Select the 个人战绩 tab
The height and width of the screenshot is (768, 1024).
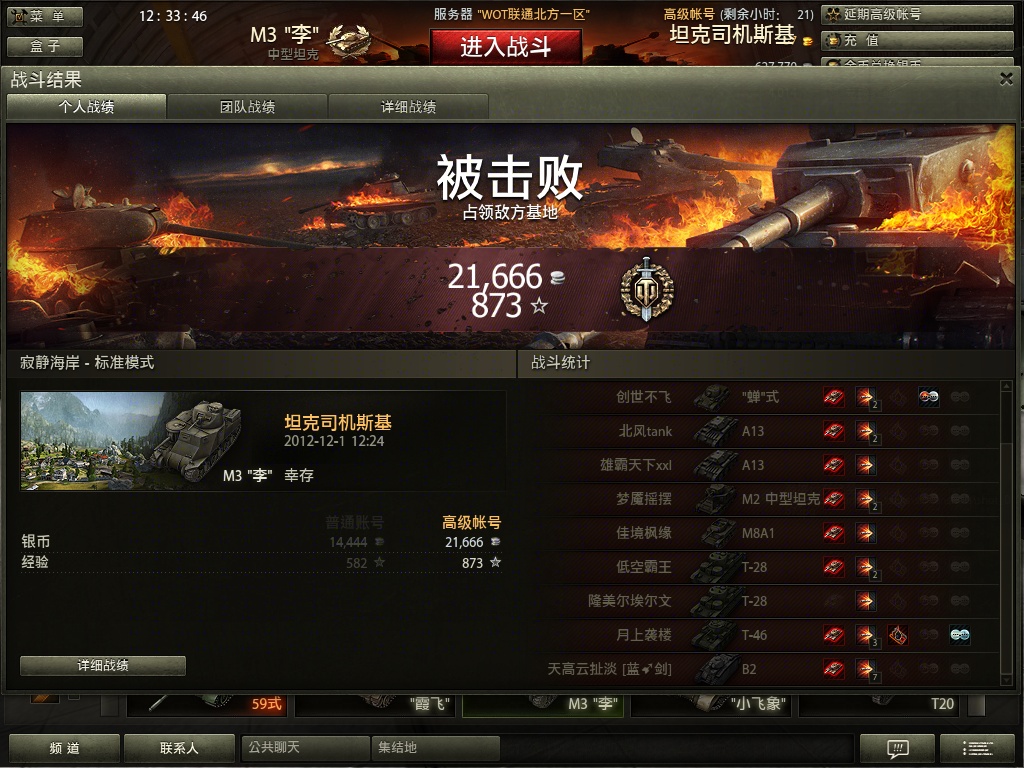click(x=86, y=106)
